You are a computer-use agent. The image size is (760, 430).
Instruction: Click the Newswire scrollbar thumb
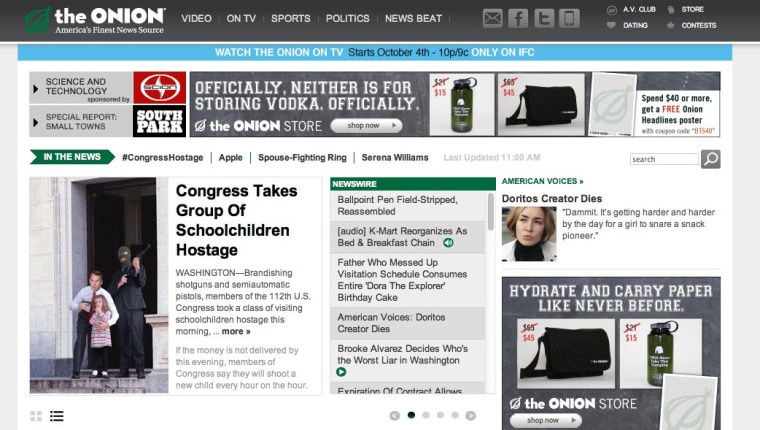click(x=491, y=211)
